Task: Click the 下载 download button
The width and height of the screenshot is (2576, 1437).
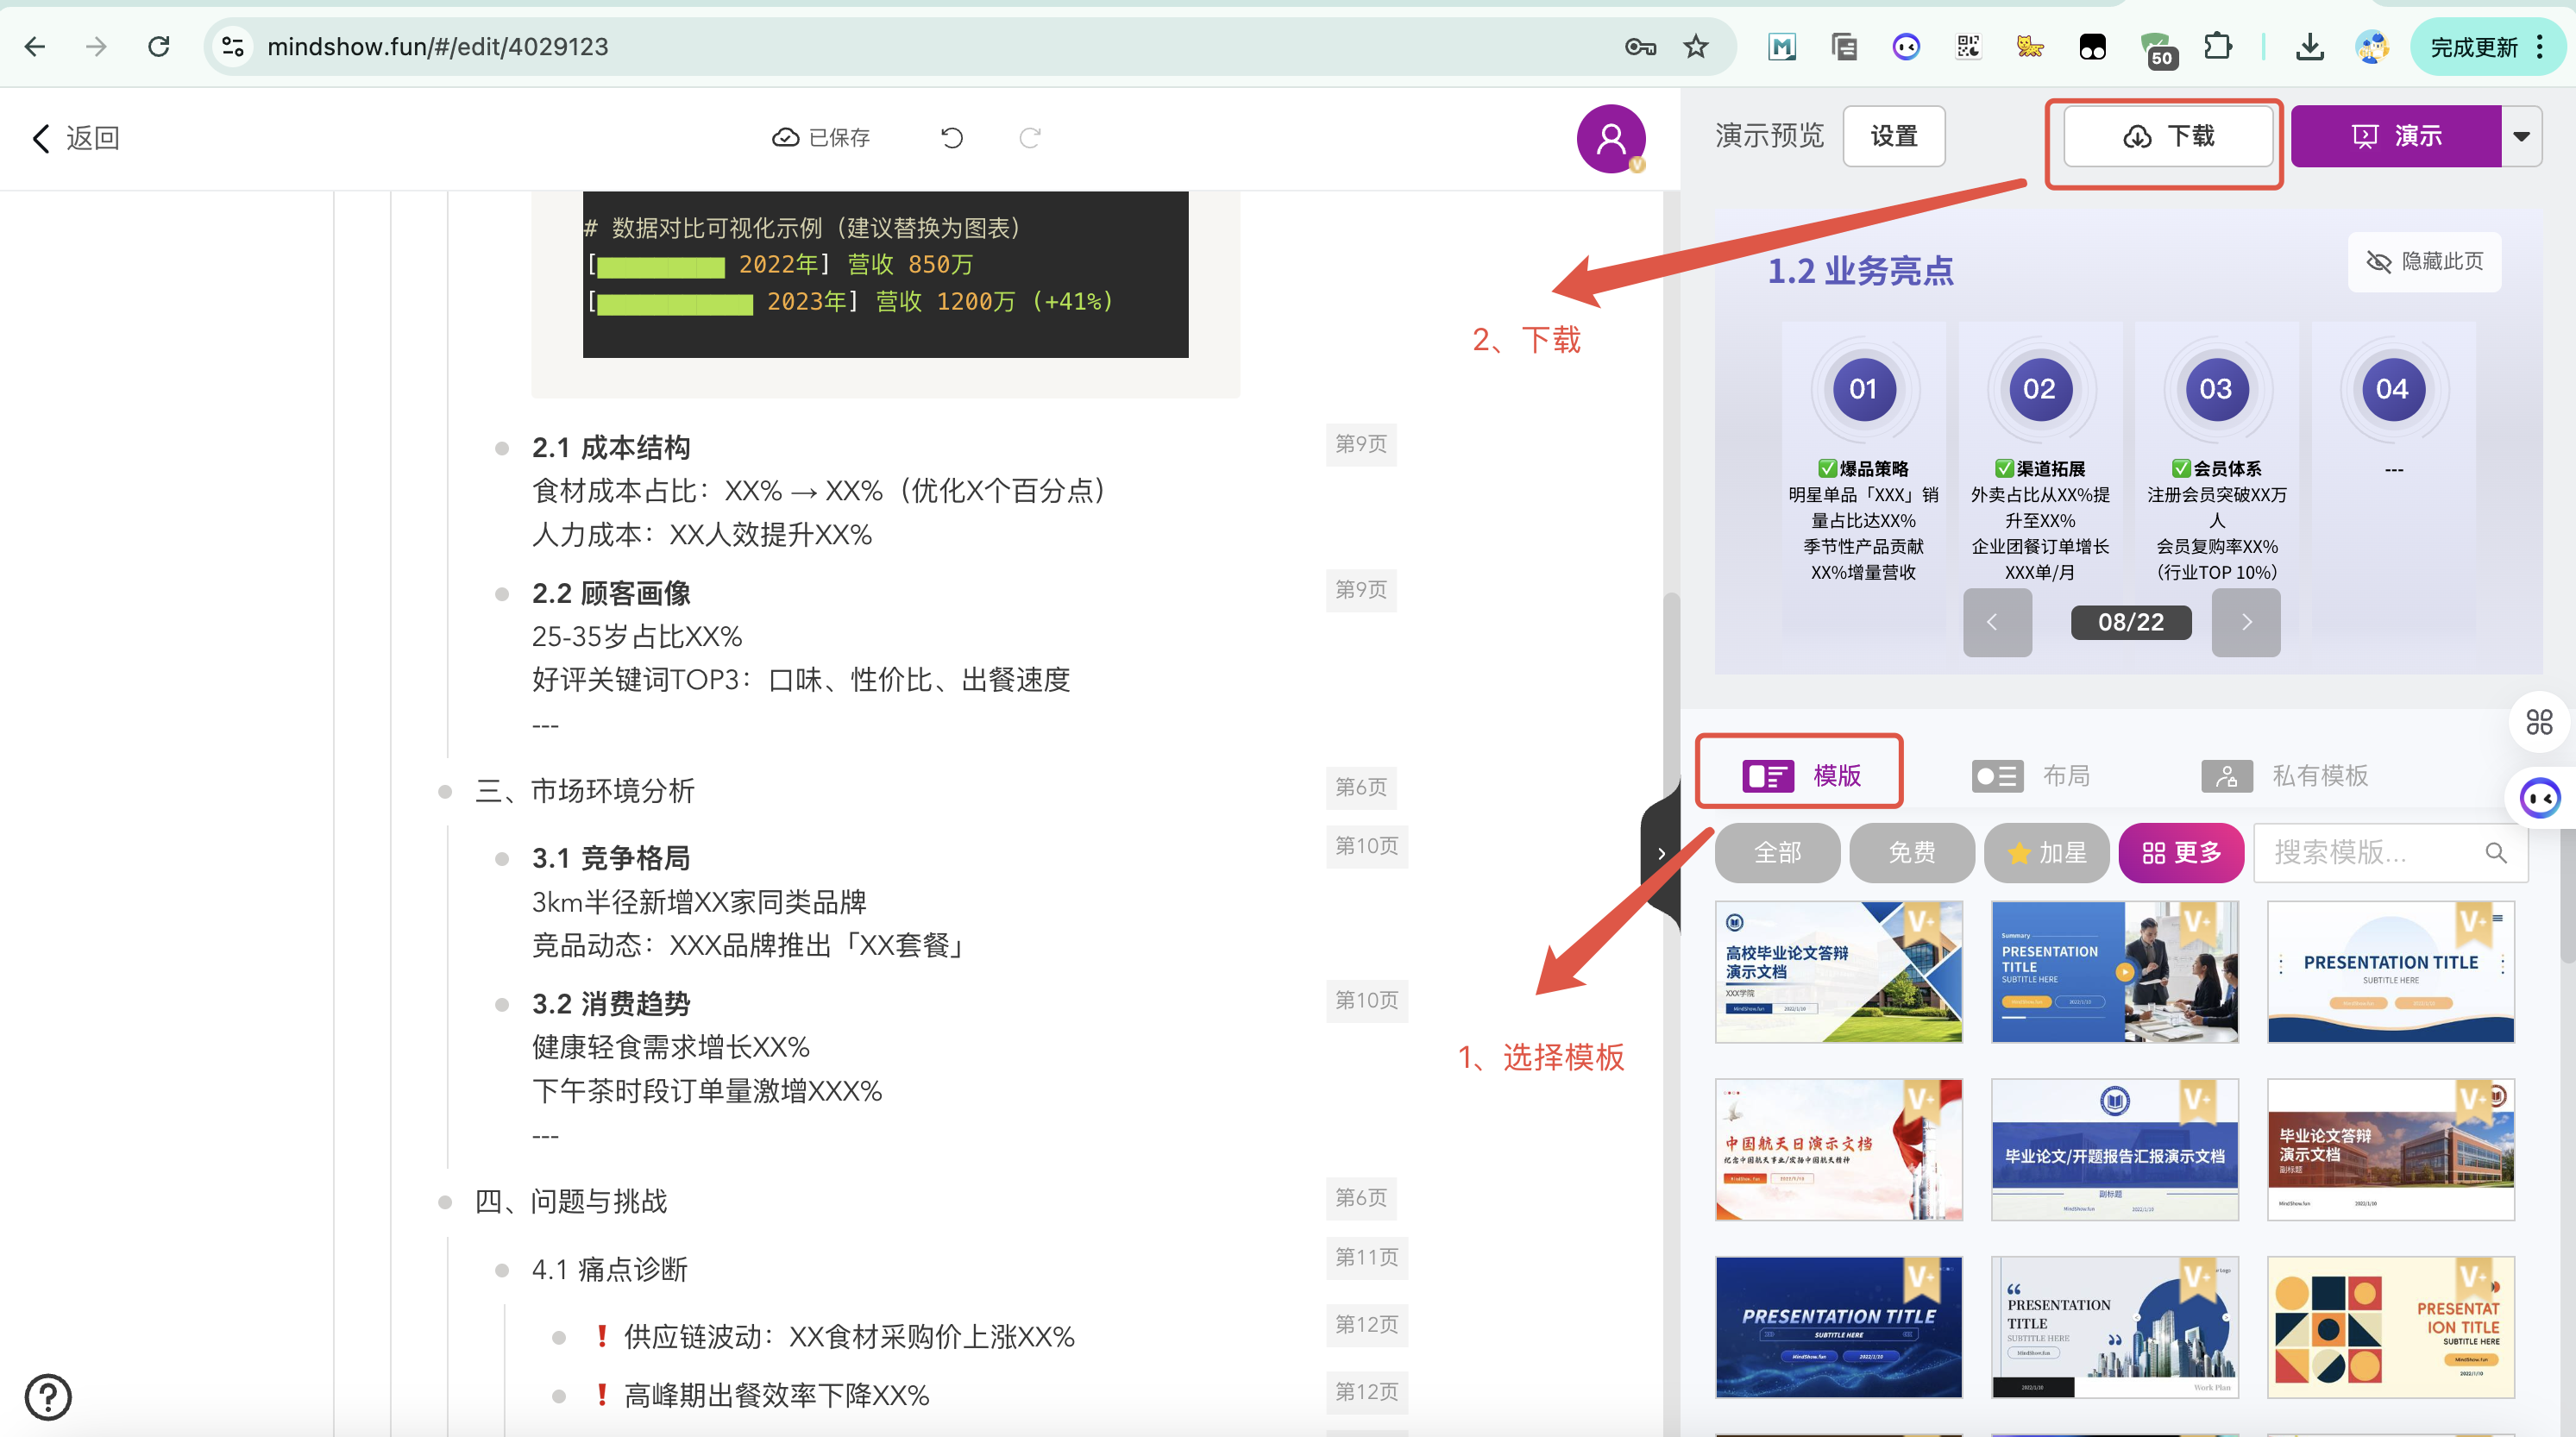Action: (x=2168, y=136)
